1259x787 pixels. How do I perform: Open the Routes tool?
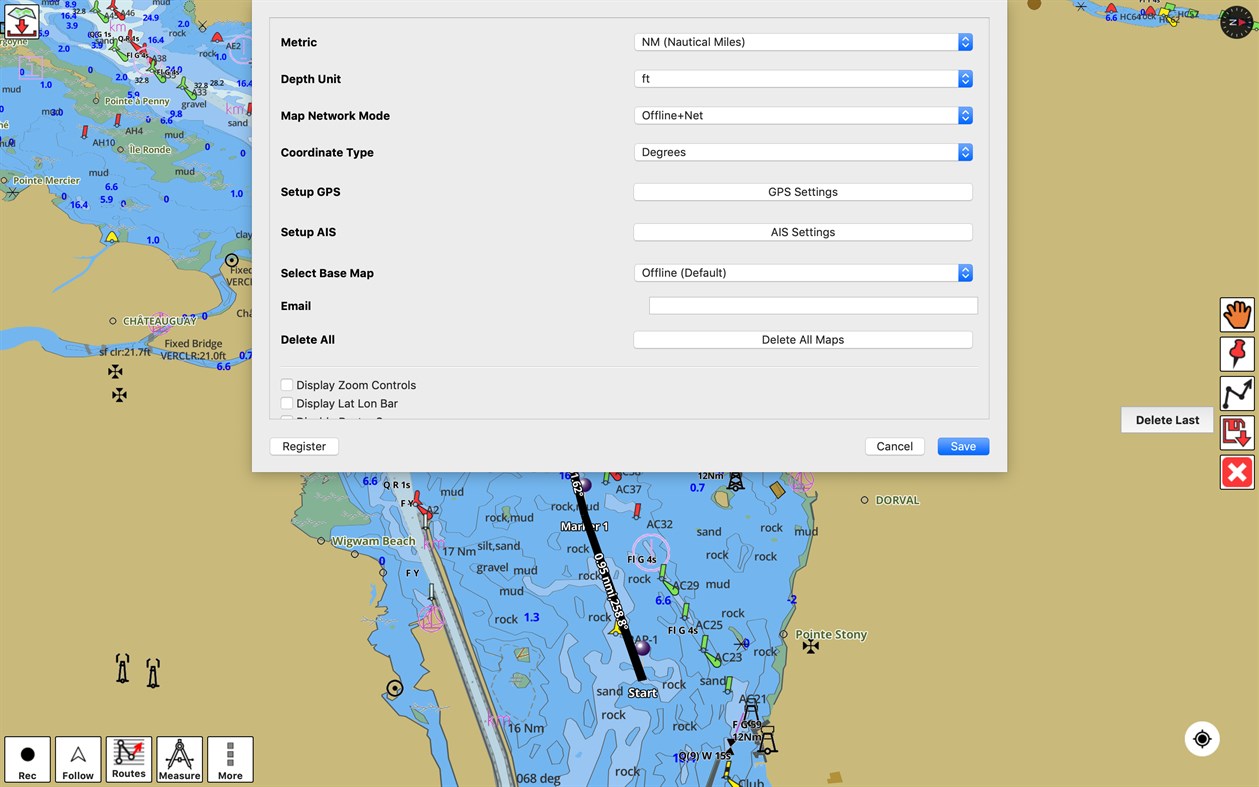coord(128,759)
